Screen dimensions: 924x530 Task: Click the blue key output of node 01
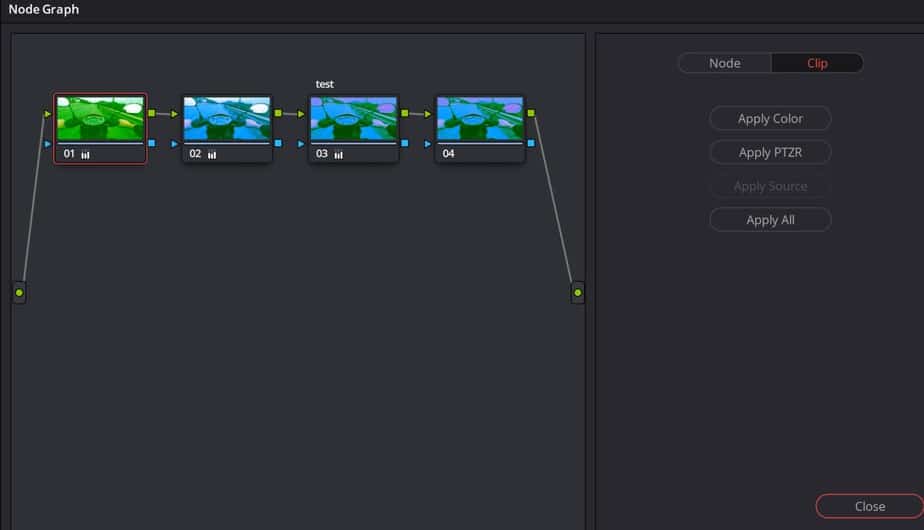(151, 143)
